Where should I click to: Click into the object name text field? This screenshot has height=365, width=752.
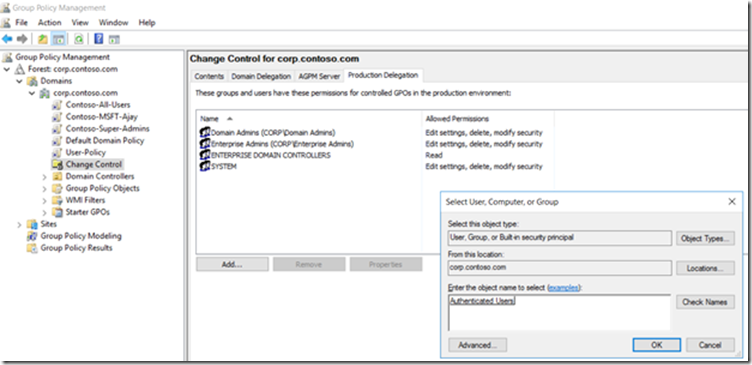(x=559, y=313)
